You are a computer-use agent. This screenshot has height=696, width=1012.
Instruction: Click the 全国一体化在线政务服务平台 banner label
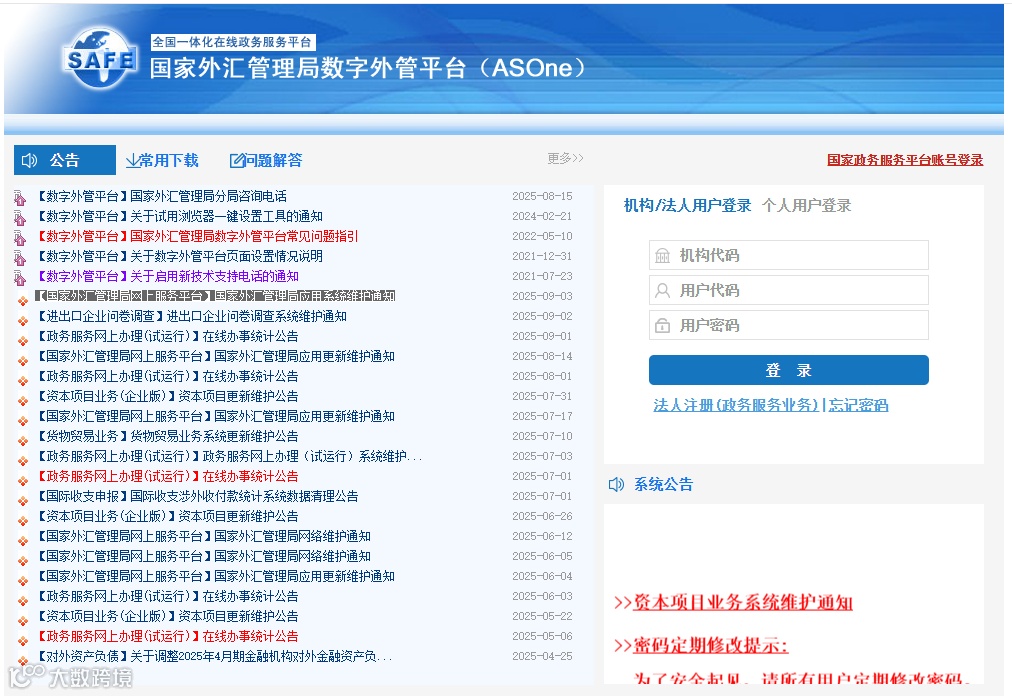tap(232, 42)
